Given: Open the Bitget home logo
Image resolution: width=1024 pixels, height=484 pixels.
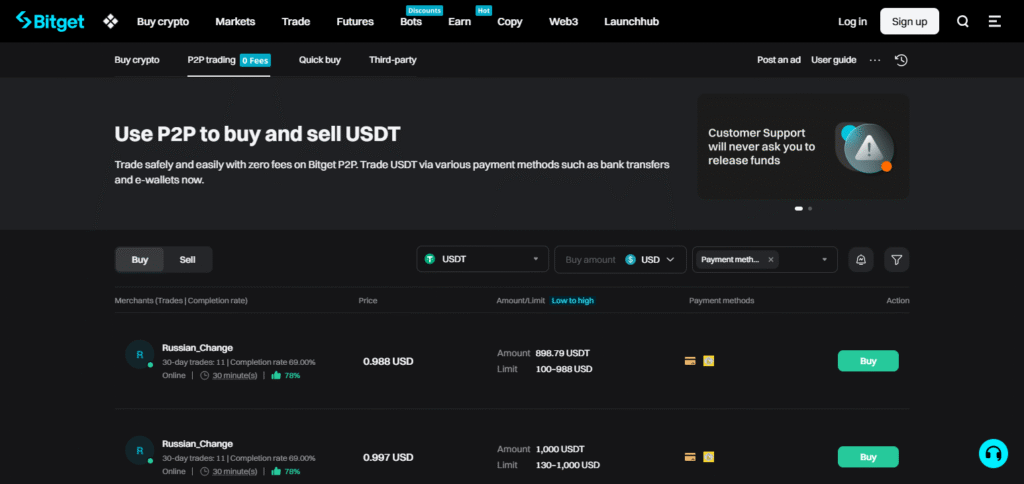Looking at the screenshot, I should pyautogui.click(x=50, y=21).
